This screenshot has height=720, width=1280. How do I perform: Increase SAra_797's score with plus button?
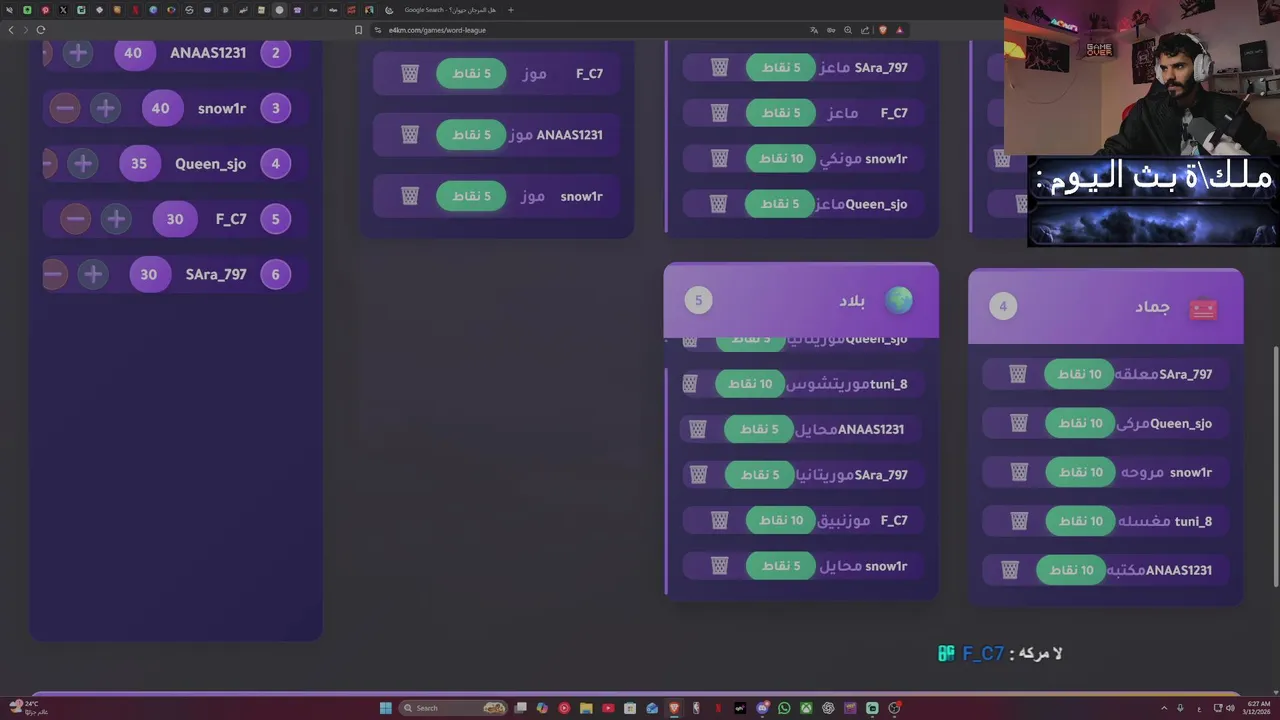[93, 274]
